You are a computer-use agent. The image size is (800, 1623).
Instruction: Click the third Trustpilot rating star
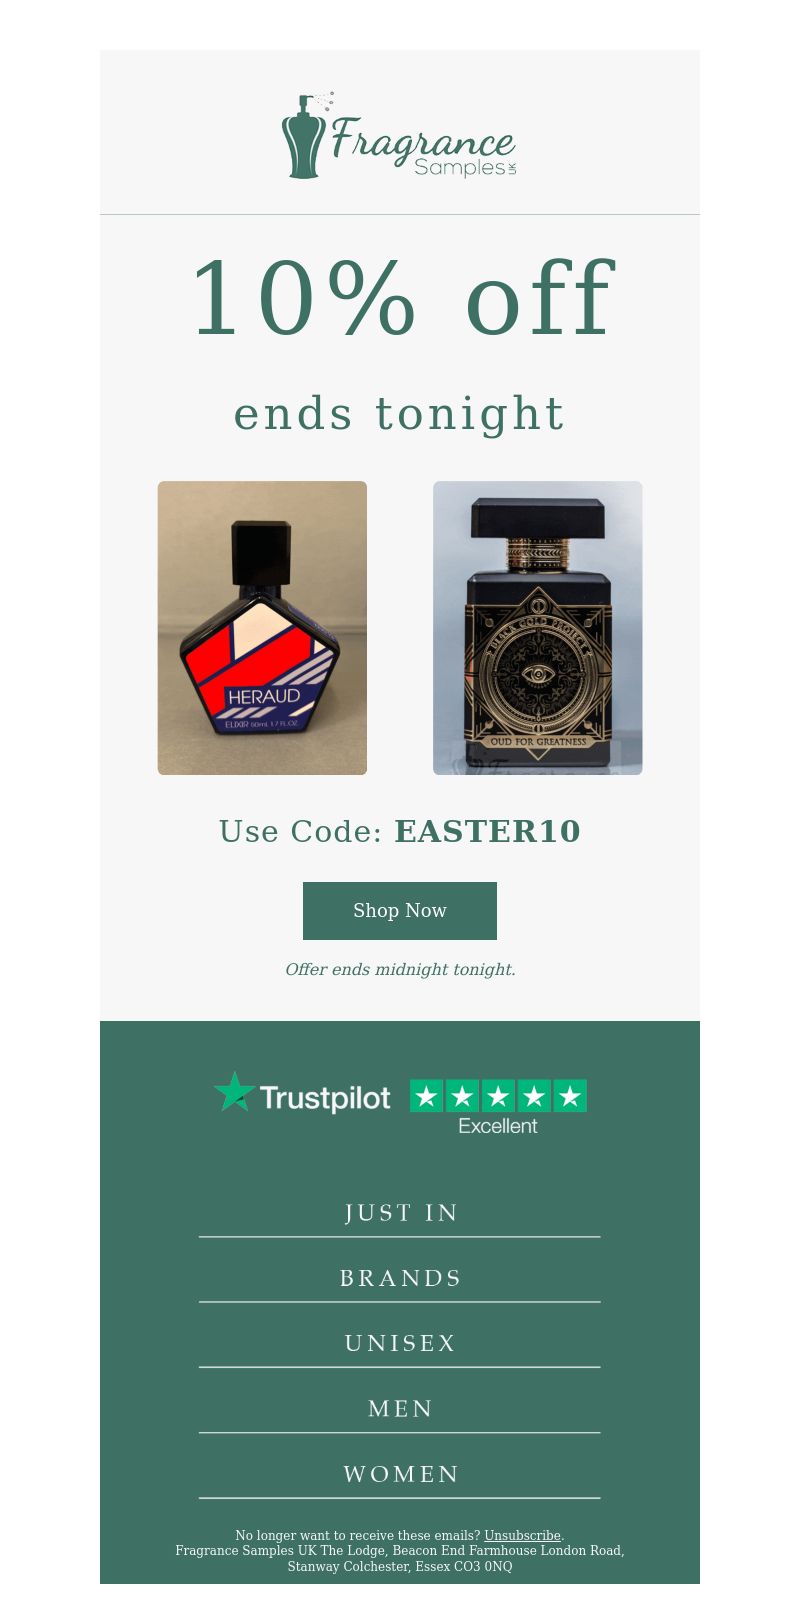498,1096
